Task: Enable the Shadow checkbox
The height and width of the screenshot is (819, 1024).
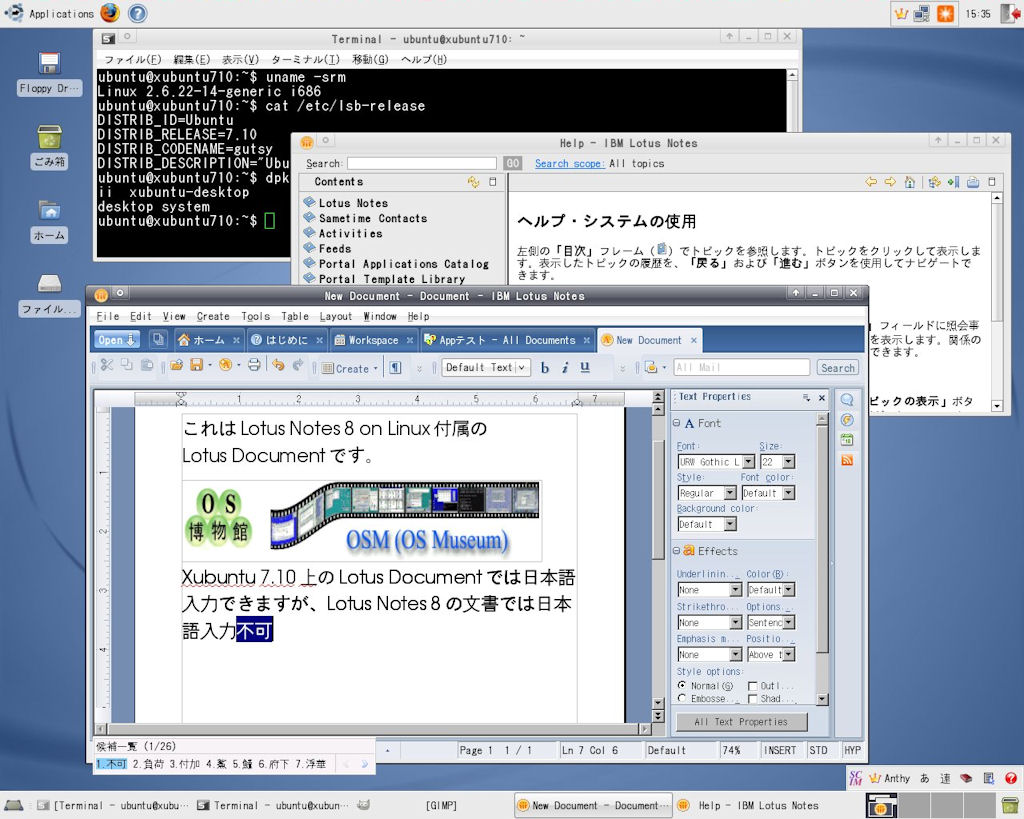Action: point(752,699)
